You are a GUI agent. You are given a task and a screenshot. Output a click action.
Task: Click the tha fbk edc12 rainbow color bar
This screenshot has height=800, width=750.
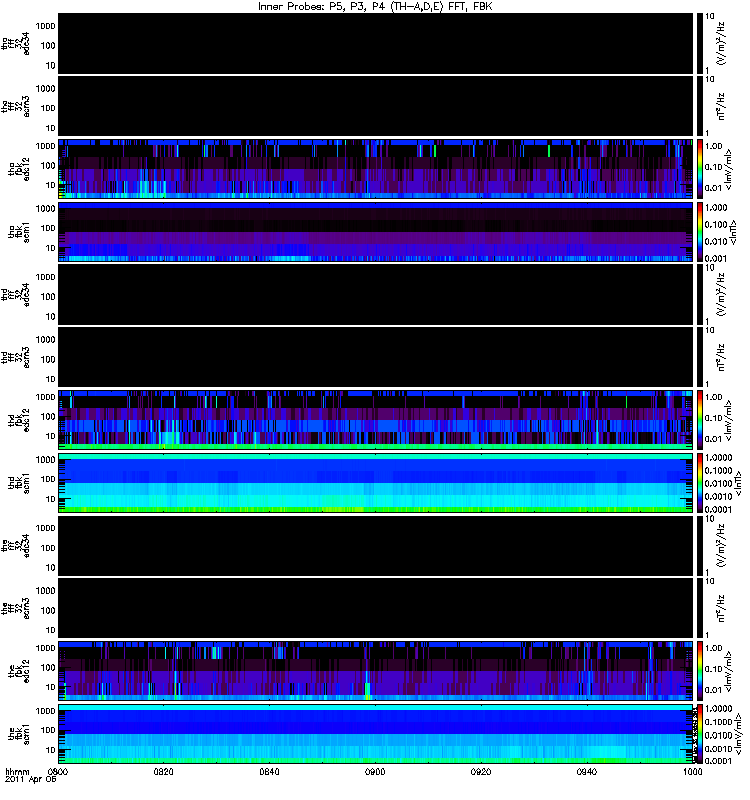(x=700, y=169)
